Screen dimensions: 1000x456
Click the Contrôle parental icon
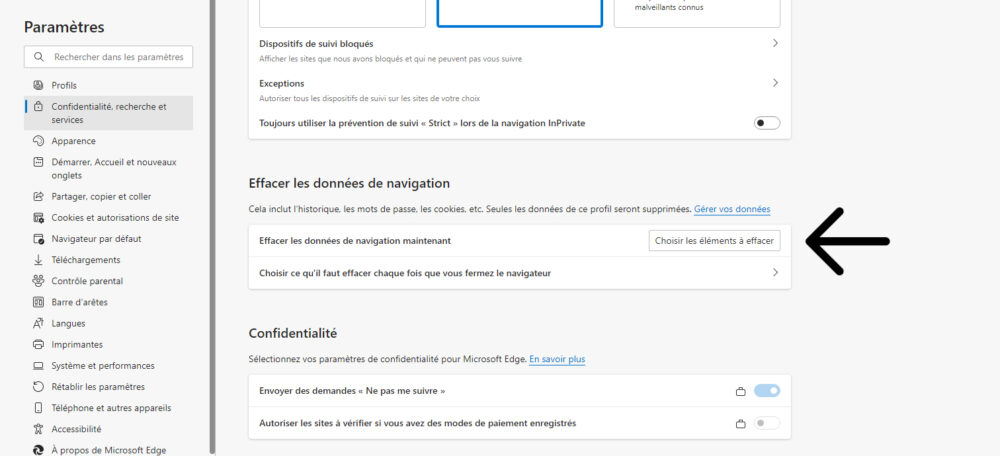pos(38,281)
